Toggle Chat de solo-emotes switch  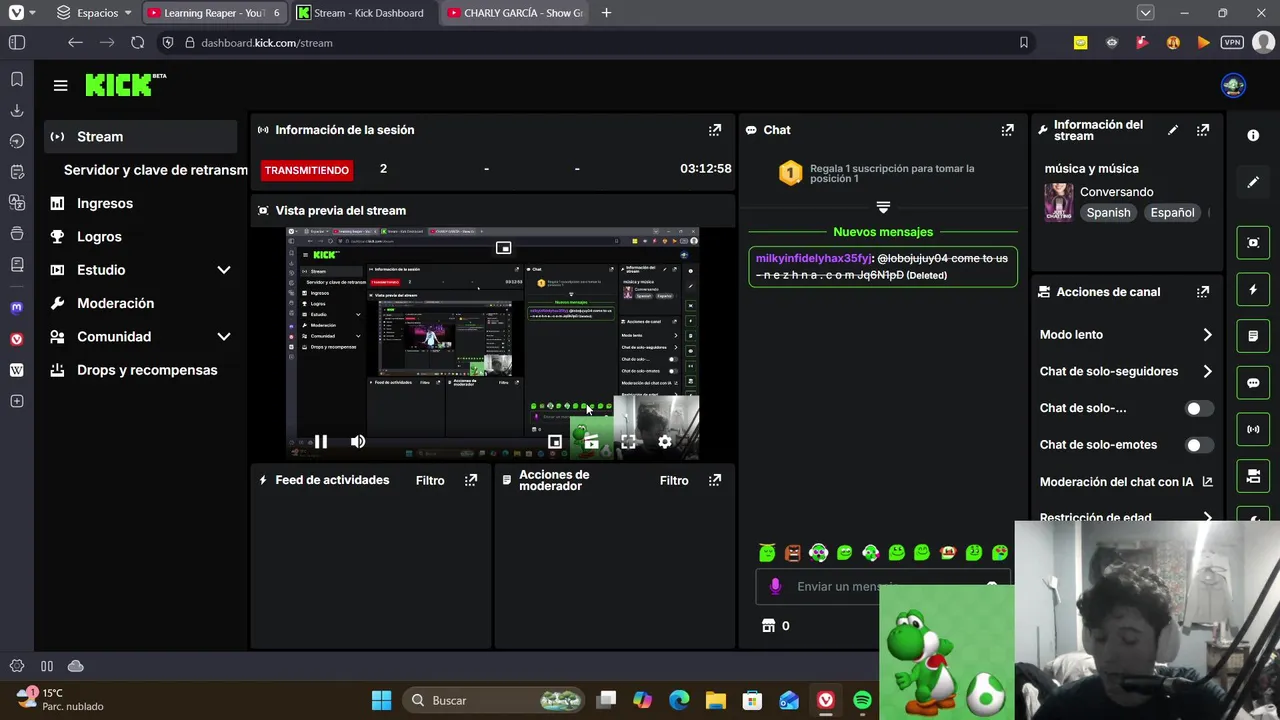(1199, 445)
